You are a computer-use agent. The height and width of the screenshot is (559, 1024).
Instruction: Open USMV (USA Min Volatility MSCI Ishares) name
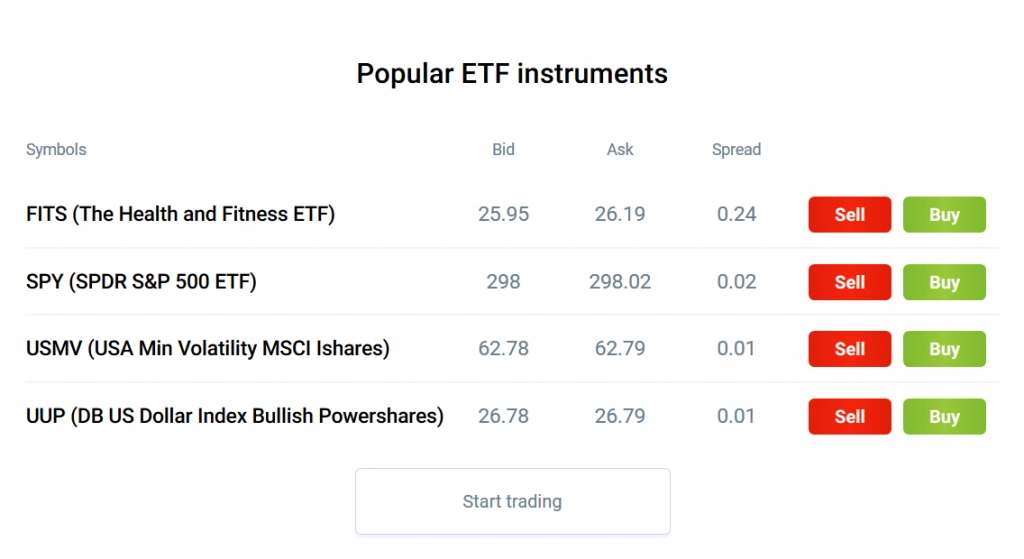208,349
